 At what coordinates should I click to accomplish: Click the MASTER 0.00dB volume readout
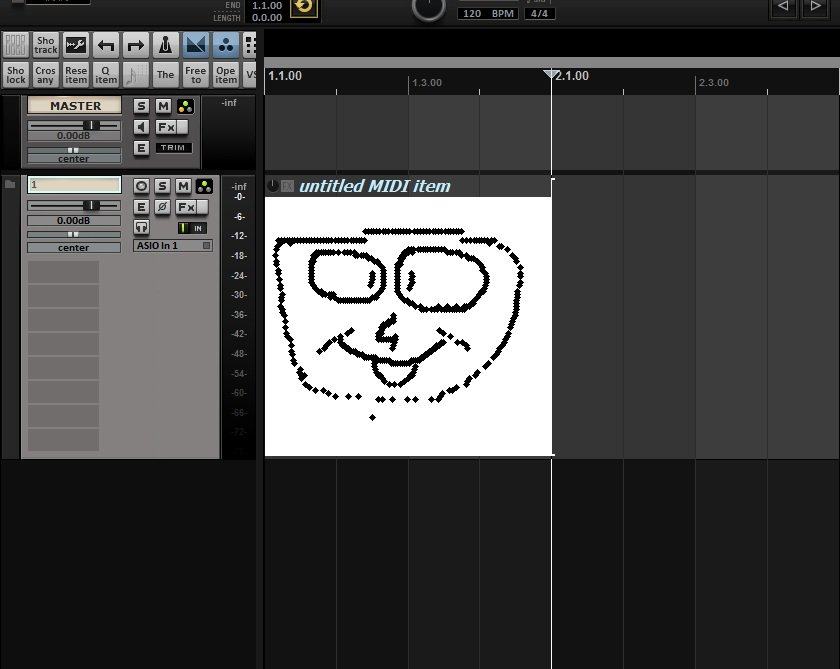[x=74, y=136]
